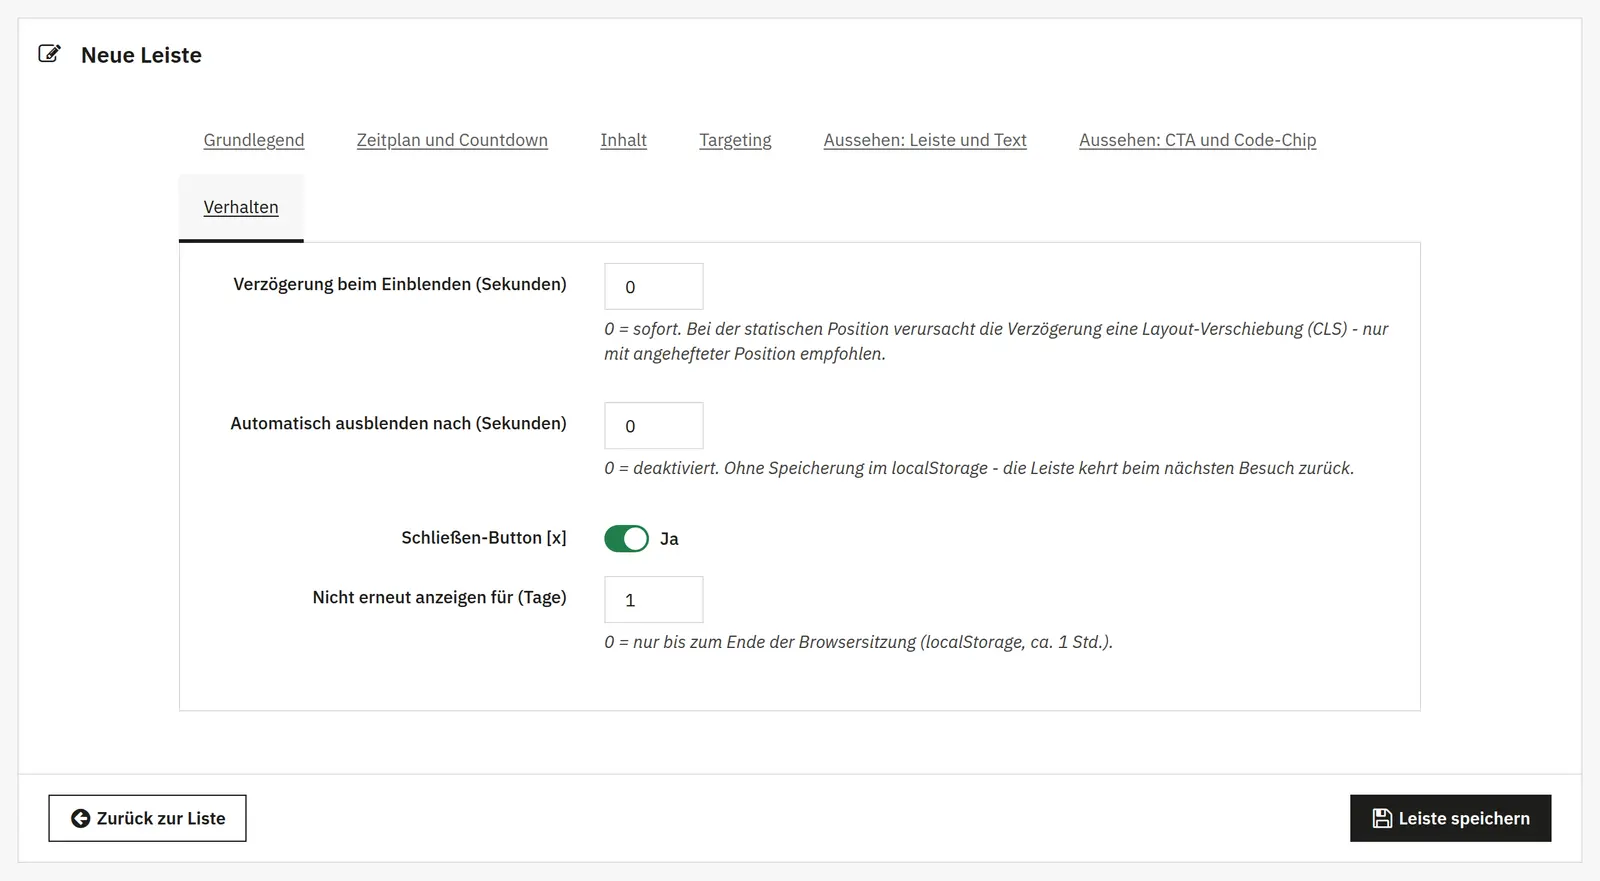1600x881 pixels.
Task: Open the Inhalt tab
Action: pyautogui.click(x=623, y=140)
